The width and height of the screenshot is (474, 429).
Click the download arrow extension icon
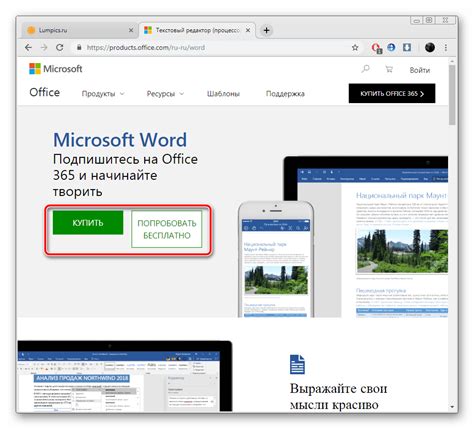(407, 47)
